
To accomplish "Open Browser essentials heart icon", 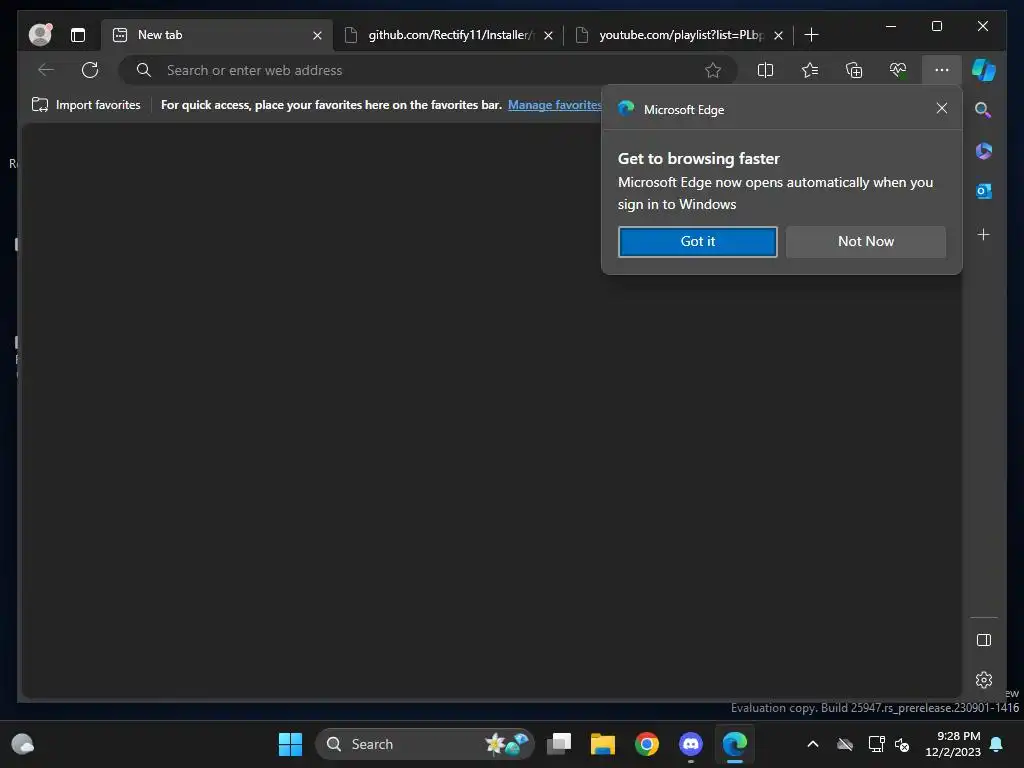I will click(898, 70).
